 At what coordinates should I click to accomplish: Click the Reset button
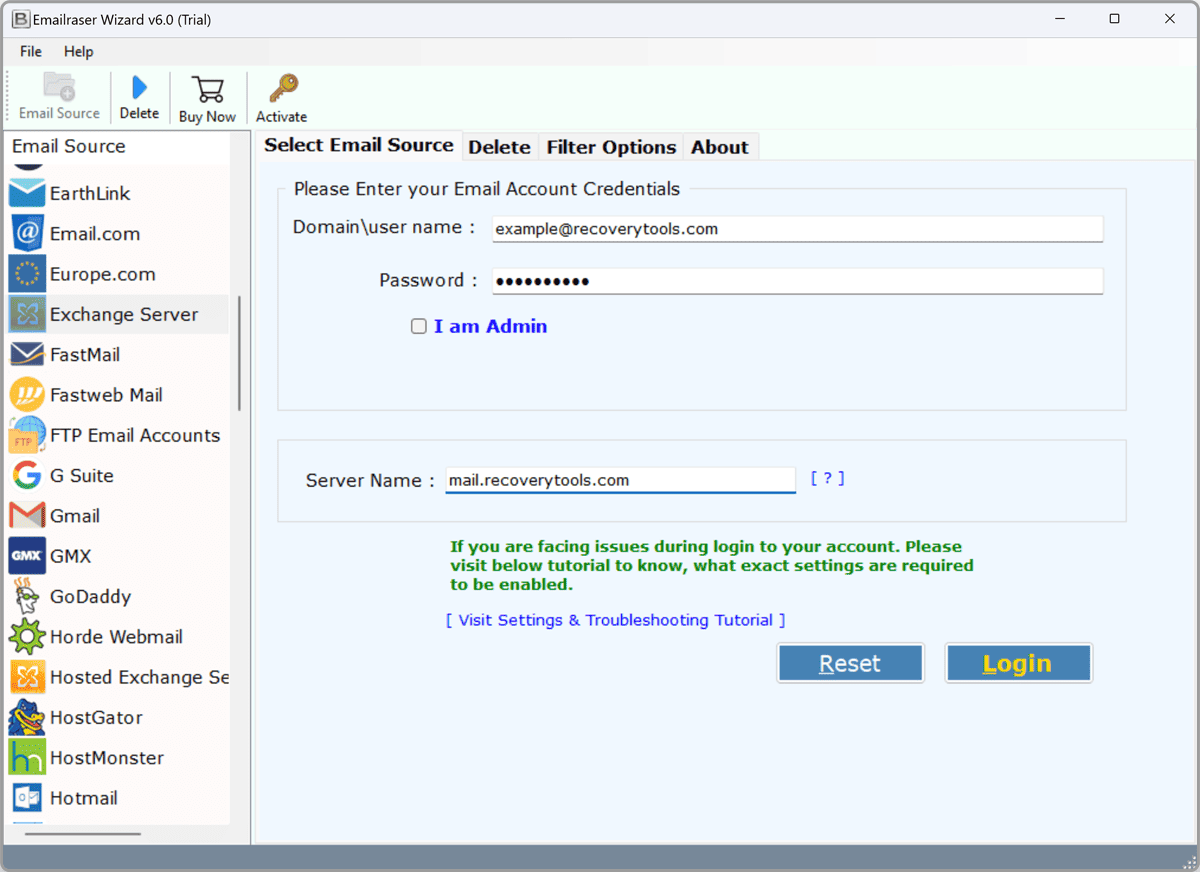click(850, 663)
